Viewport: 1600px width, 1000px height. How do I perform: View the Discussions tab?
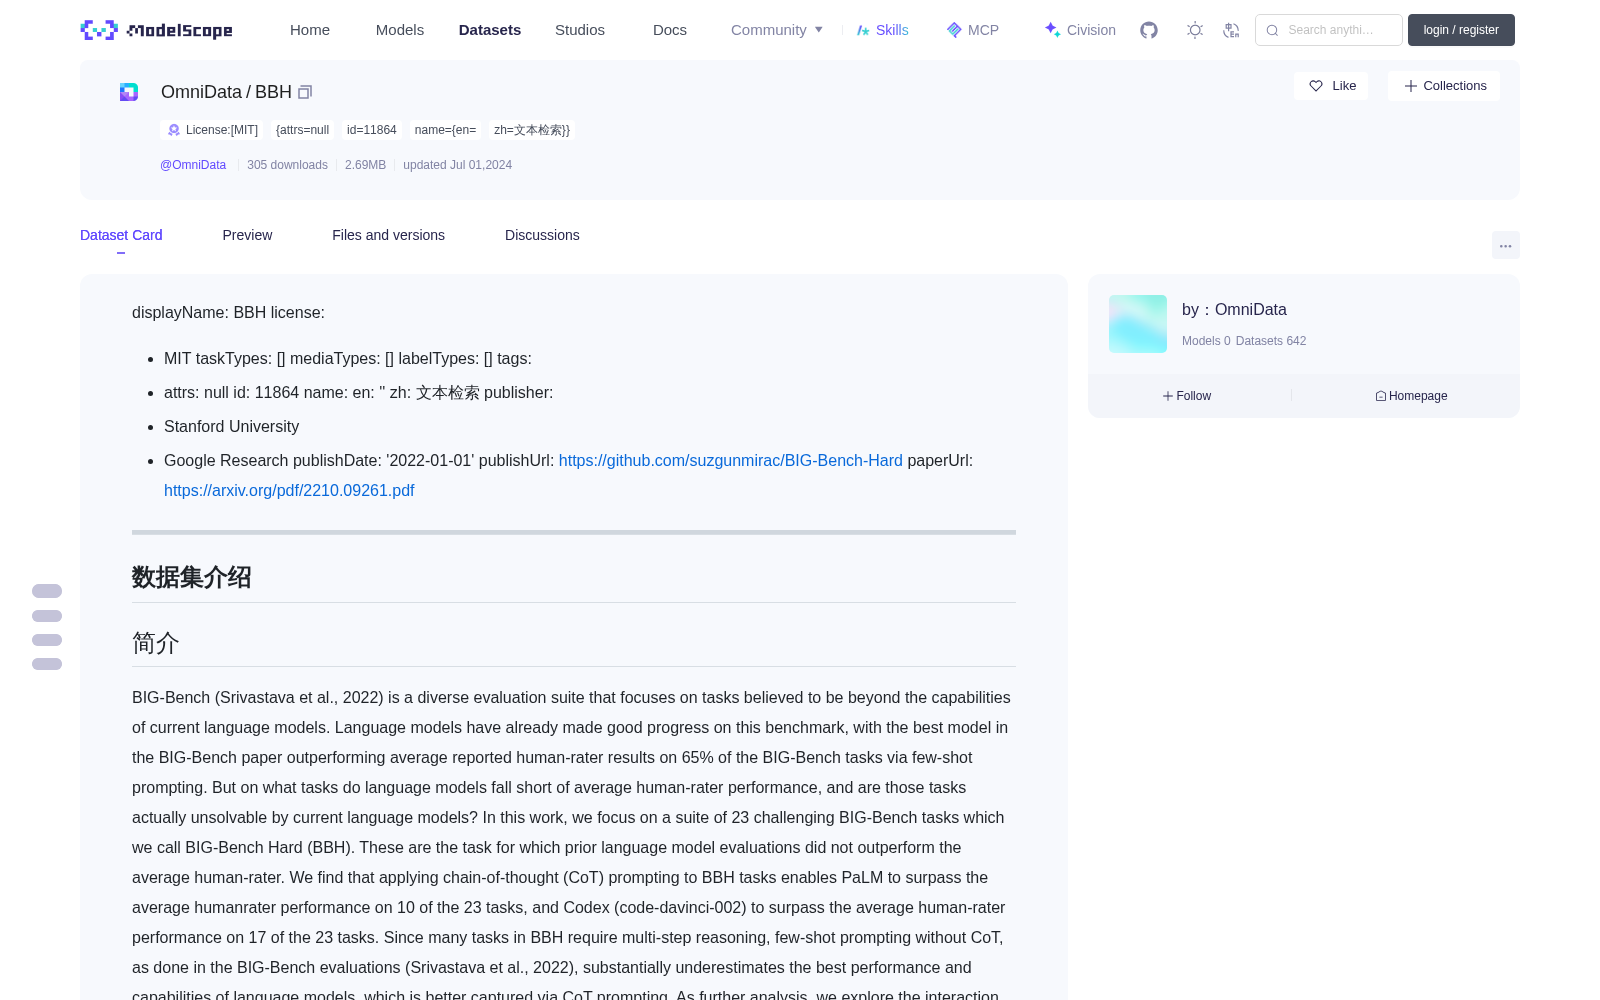pos(542,235)
